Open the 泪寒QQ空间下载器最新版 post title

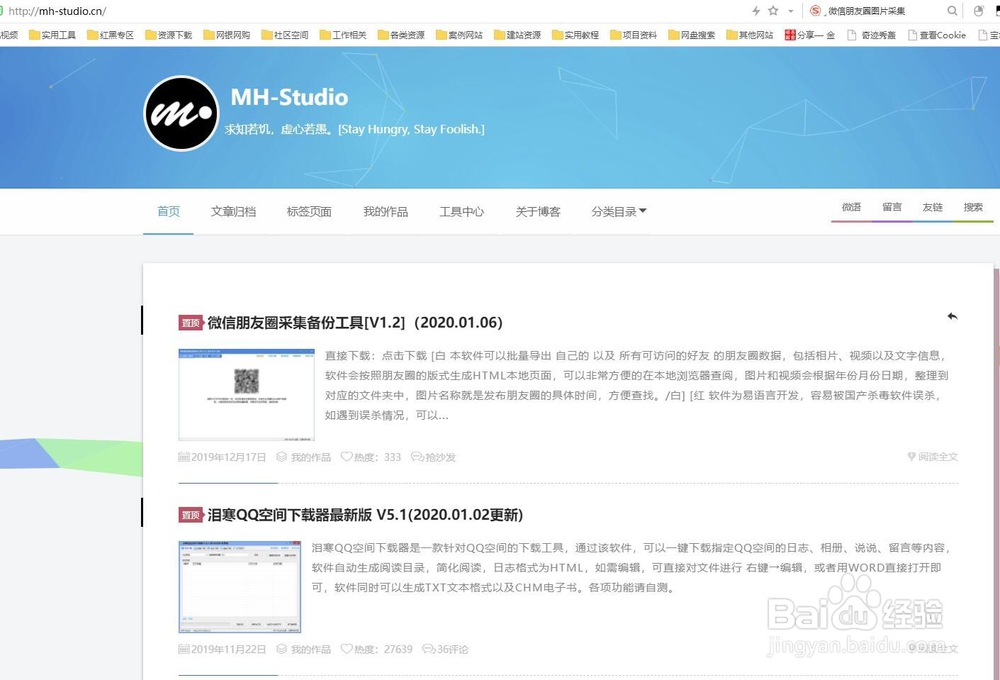pyautogui.click(x=365, y=515)
